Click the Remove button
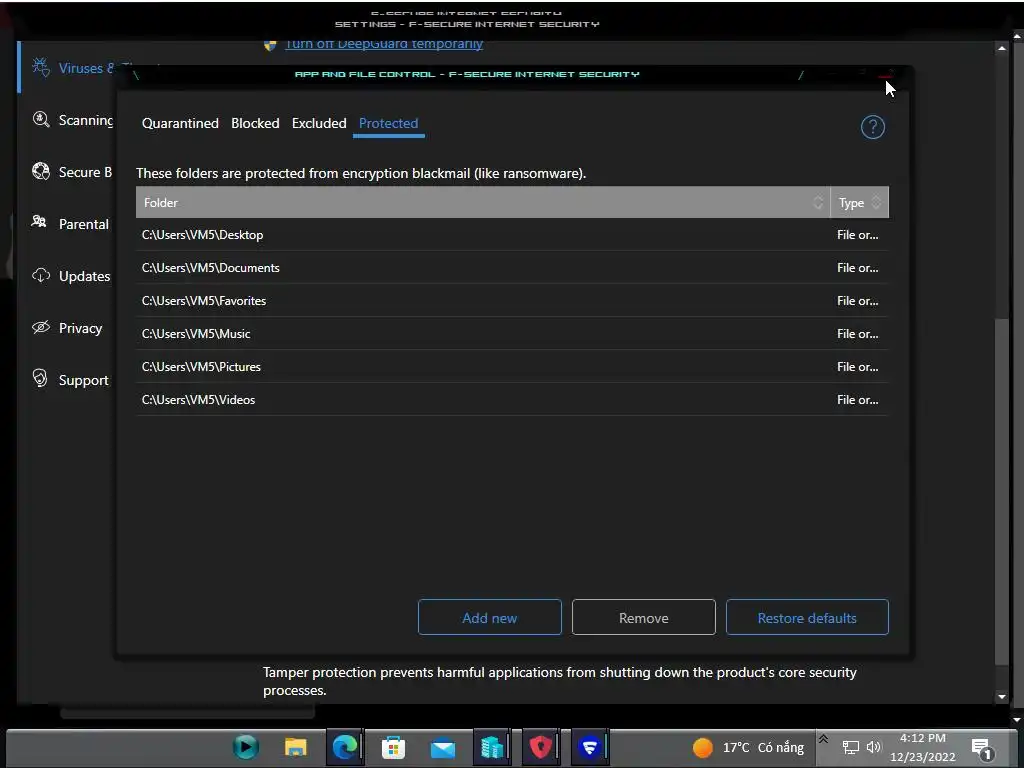This screenshot has height=768, width=1024. [644, 617]
